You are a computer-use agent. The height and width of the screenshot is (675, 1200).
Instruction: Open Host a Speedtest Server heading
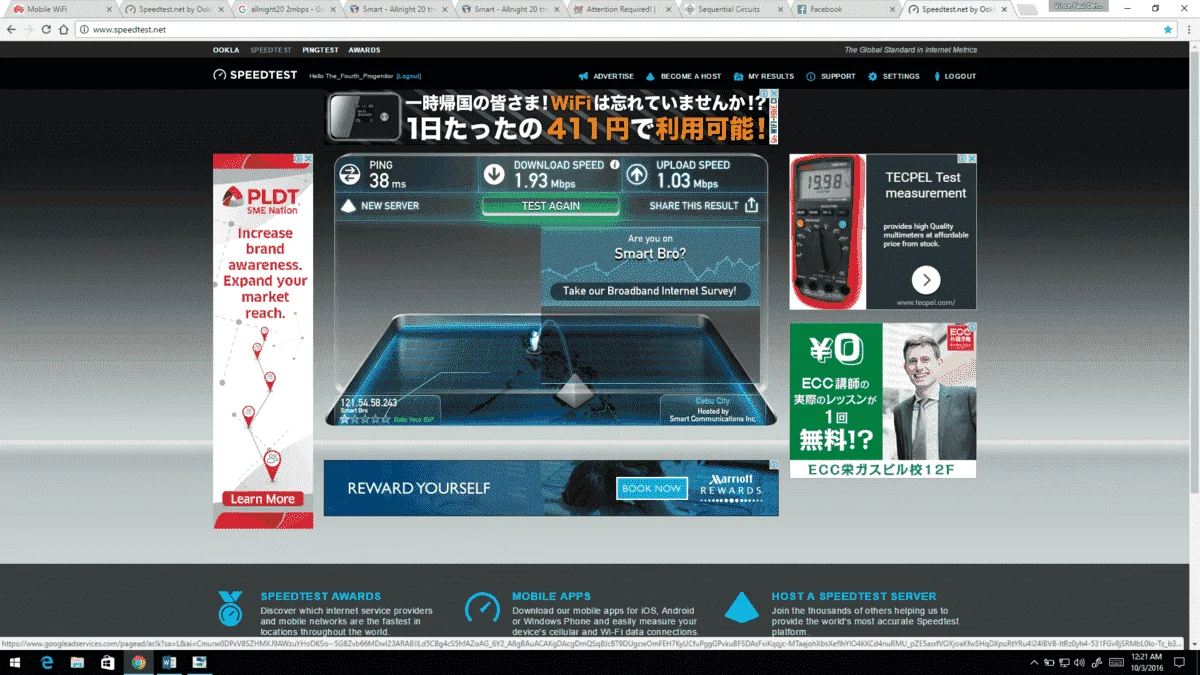click(854, 596)
